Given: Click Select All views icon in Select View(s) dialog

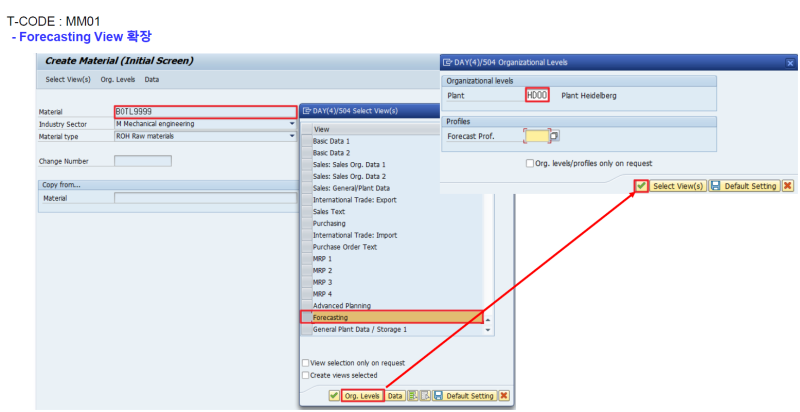Looking at the screenshot, I should click(413, 396).
